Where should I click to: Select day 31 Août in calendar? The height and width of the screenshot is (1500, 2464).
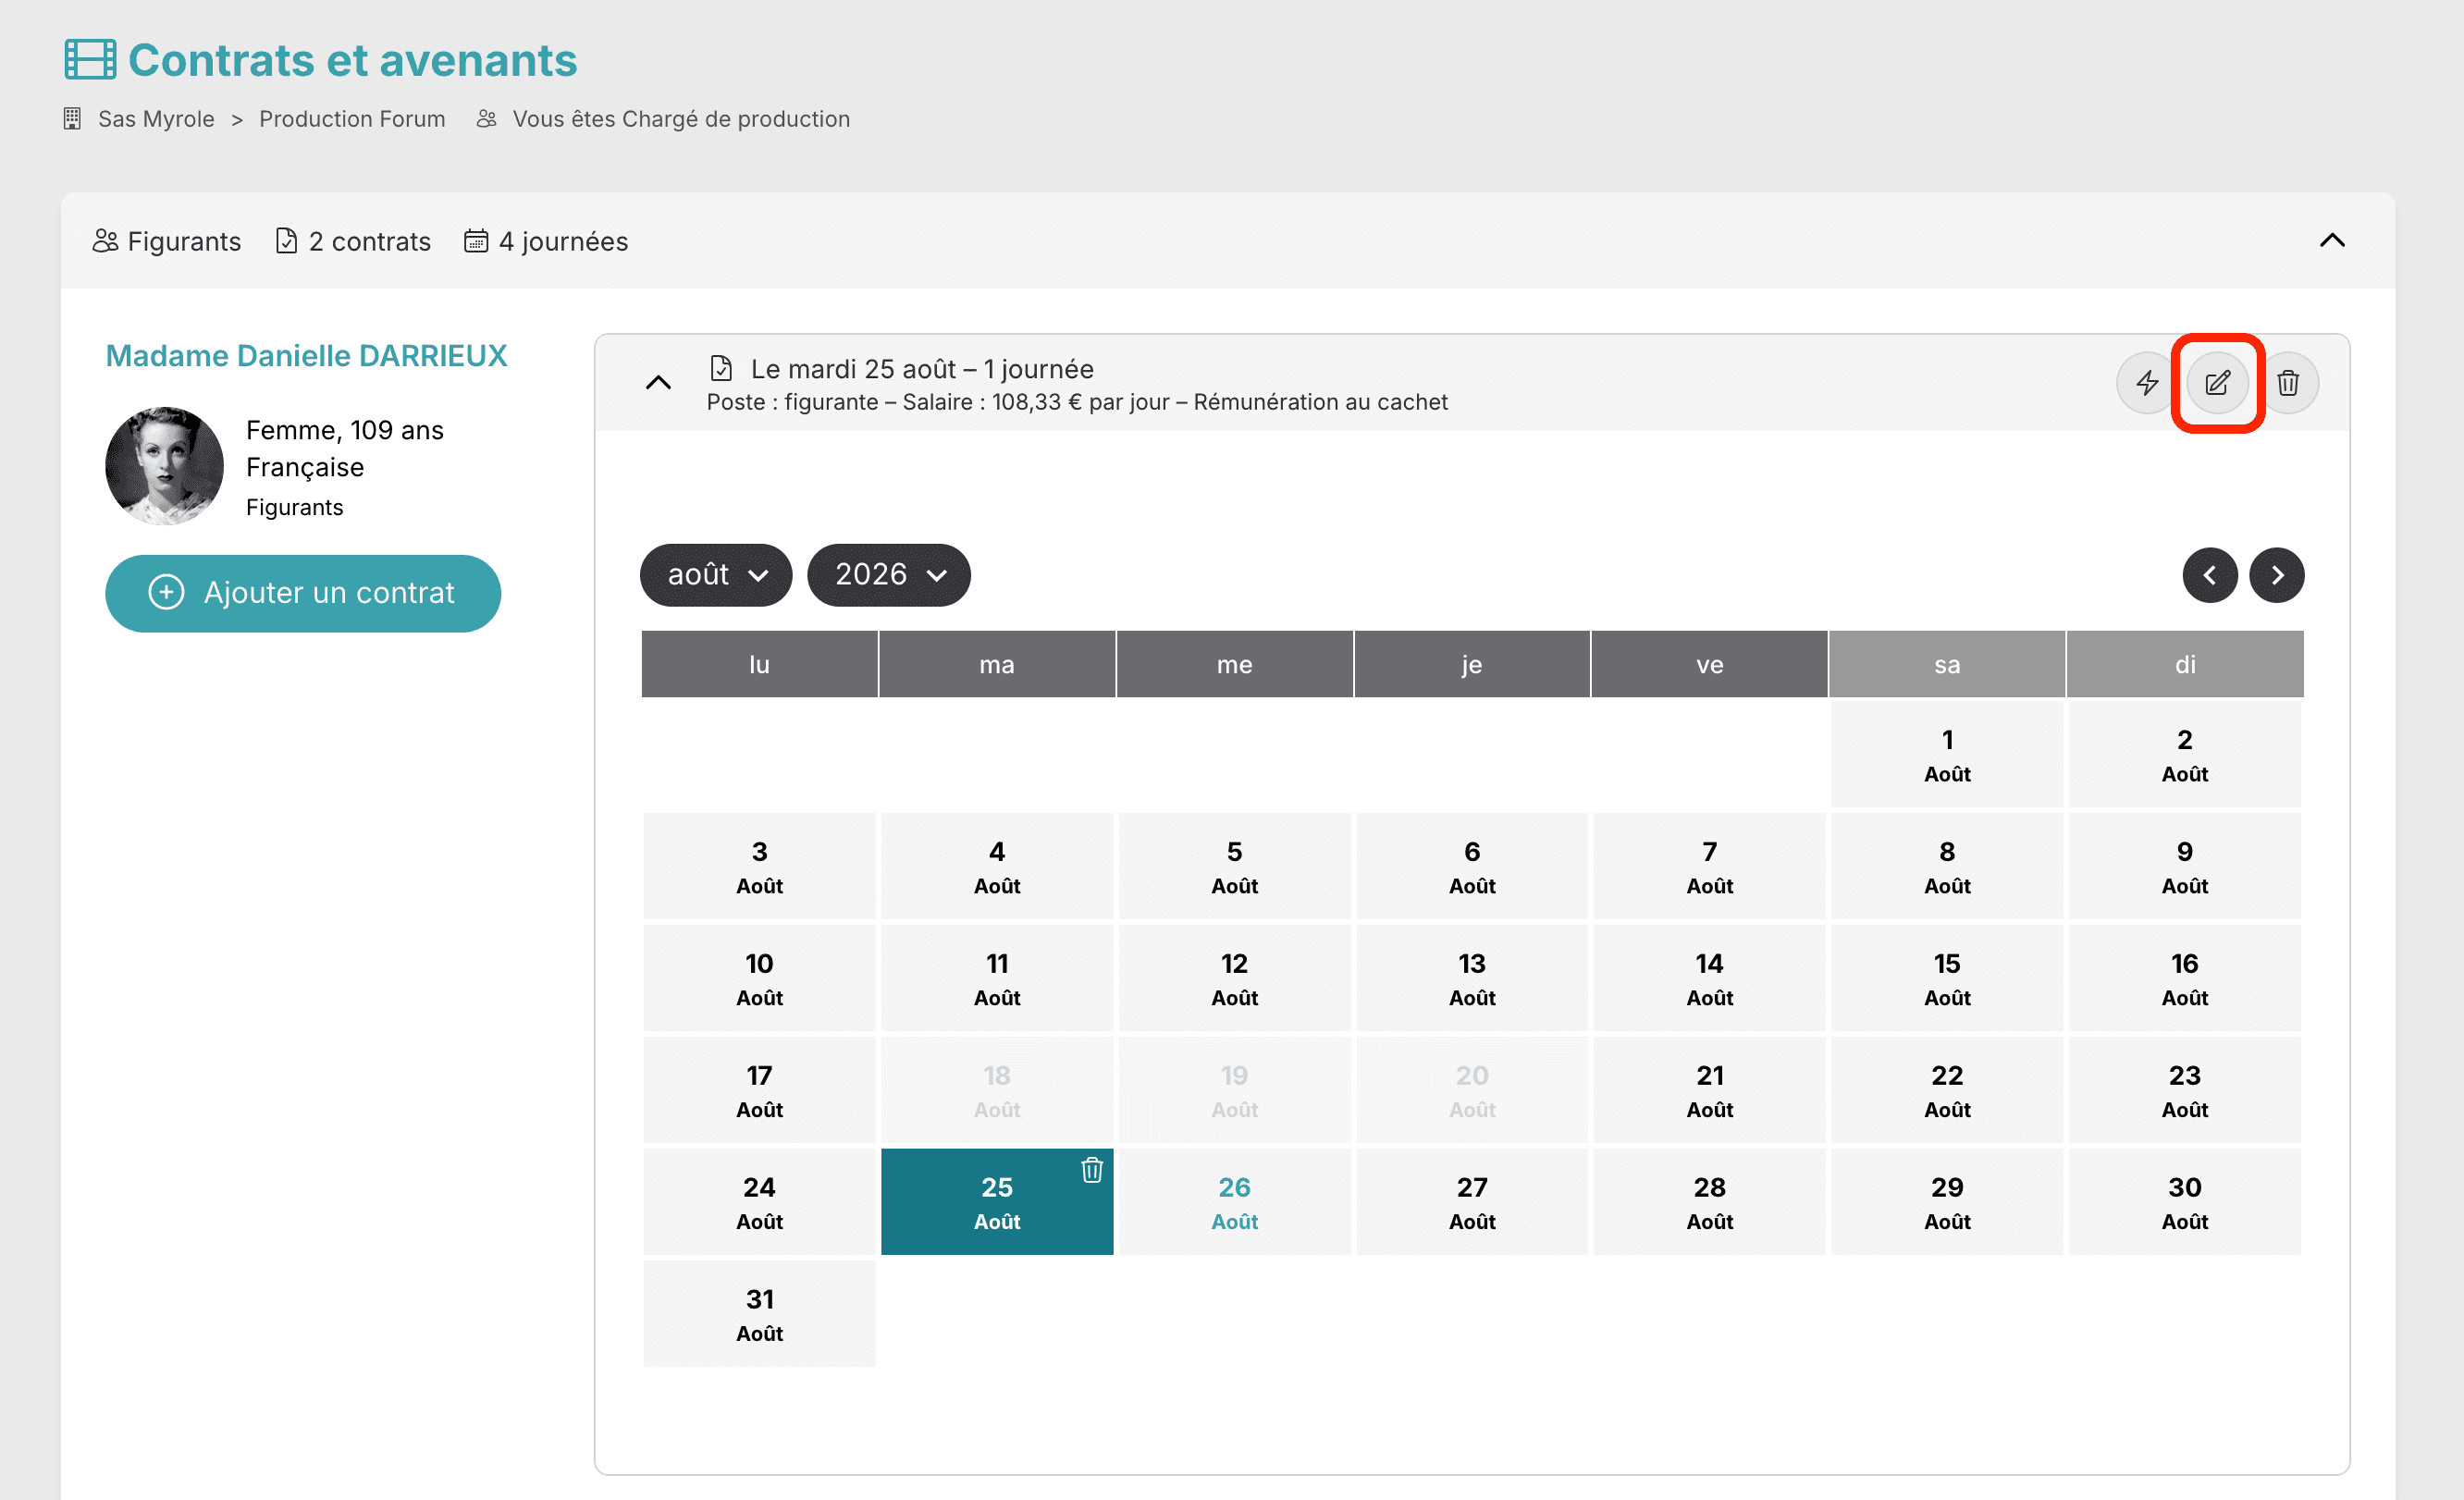tap(759, 1313)
